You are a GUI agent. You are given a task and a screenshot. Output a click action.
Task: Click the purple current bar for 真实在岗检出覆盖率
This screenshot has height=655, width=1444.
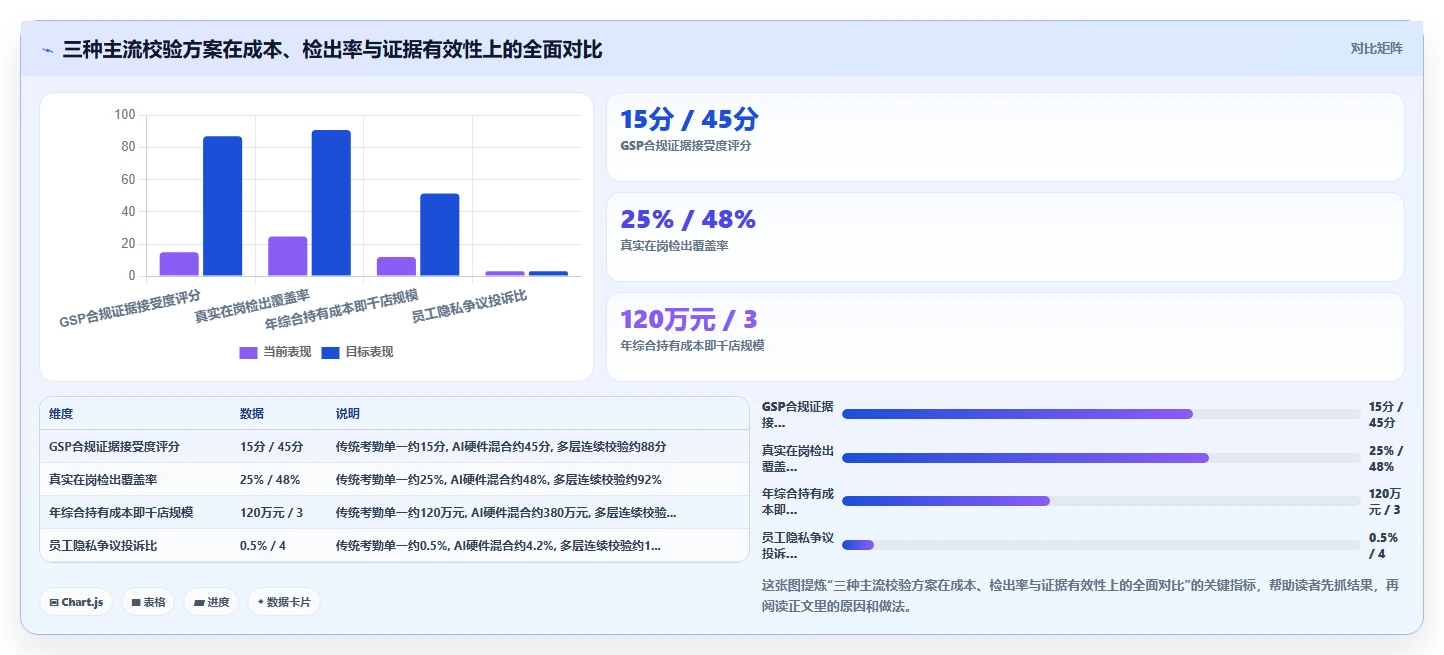point(288,256)
